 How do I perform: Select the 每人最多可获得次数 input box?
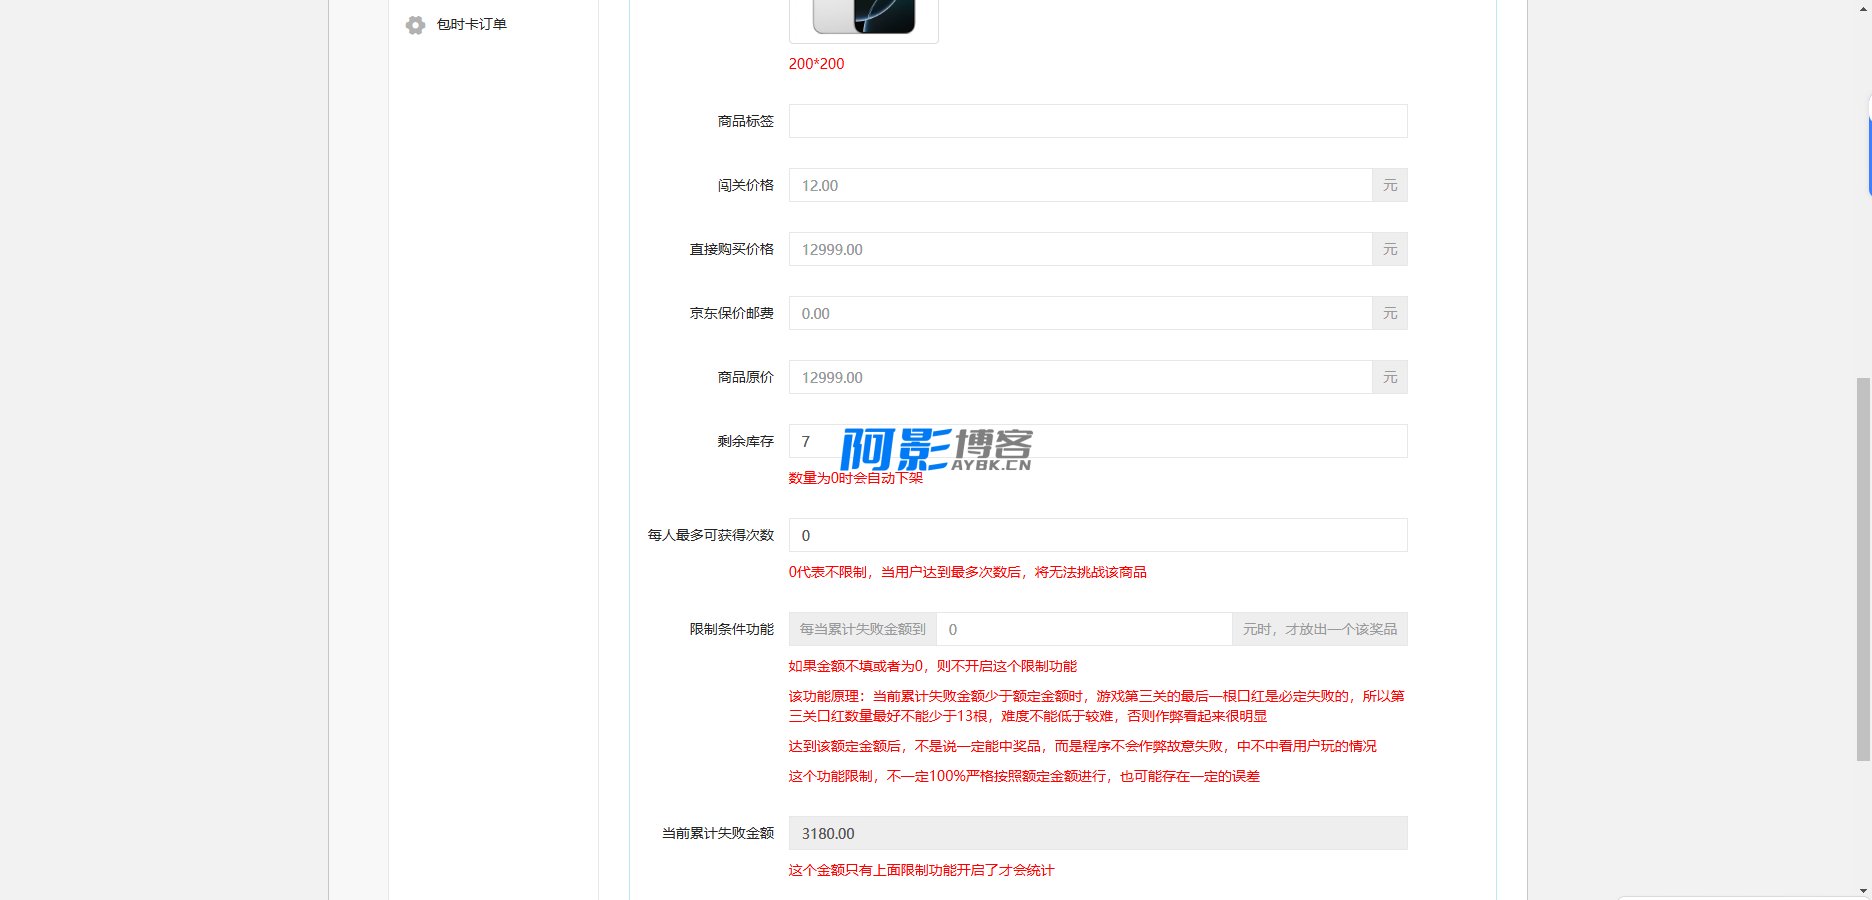(x=1097, y=535)
